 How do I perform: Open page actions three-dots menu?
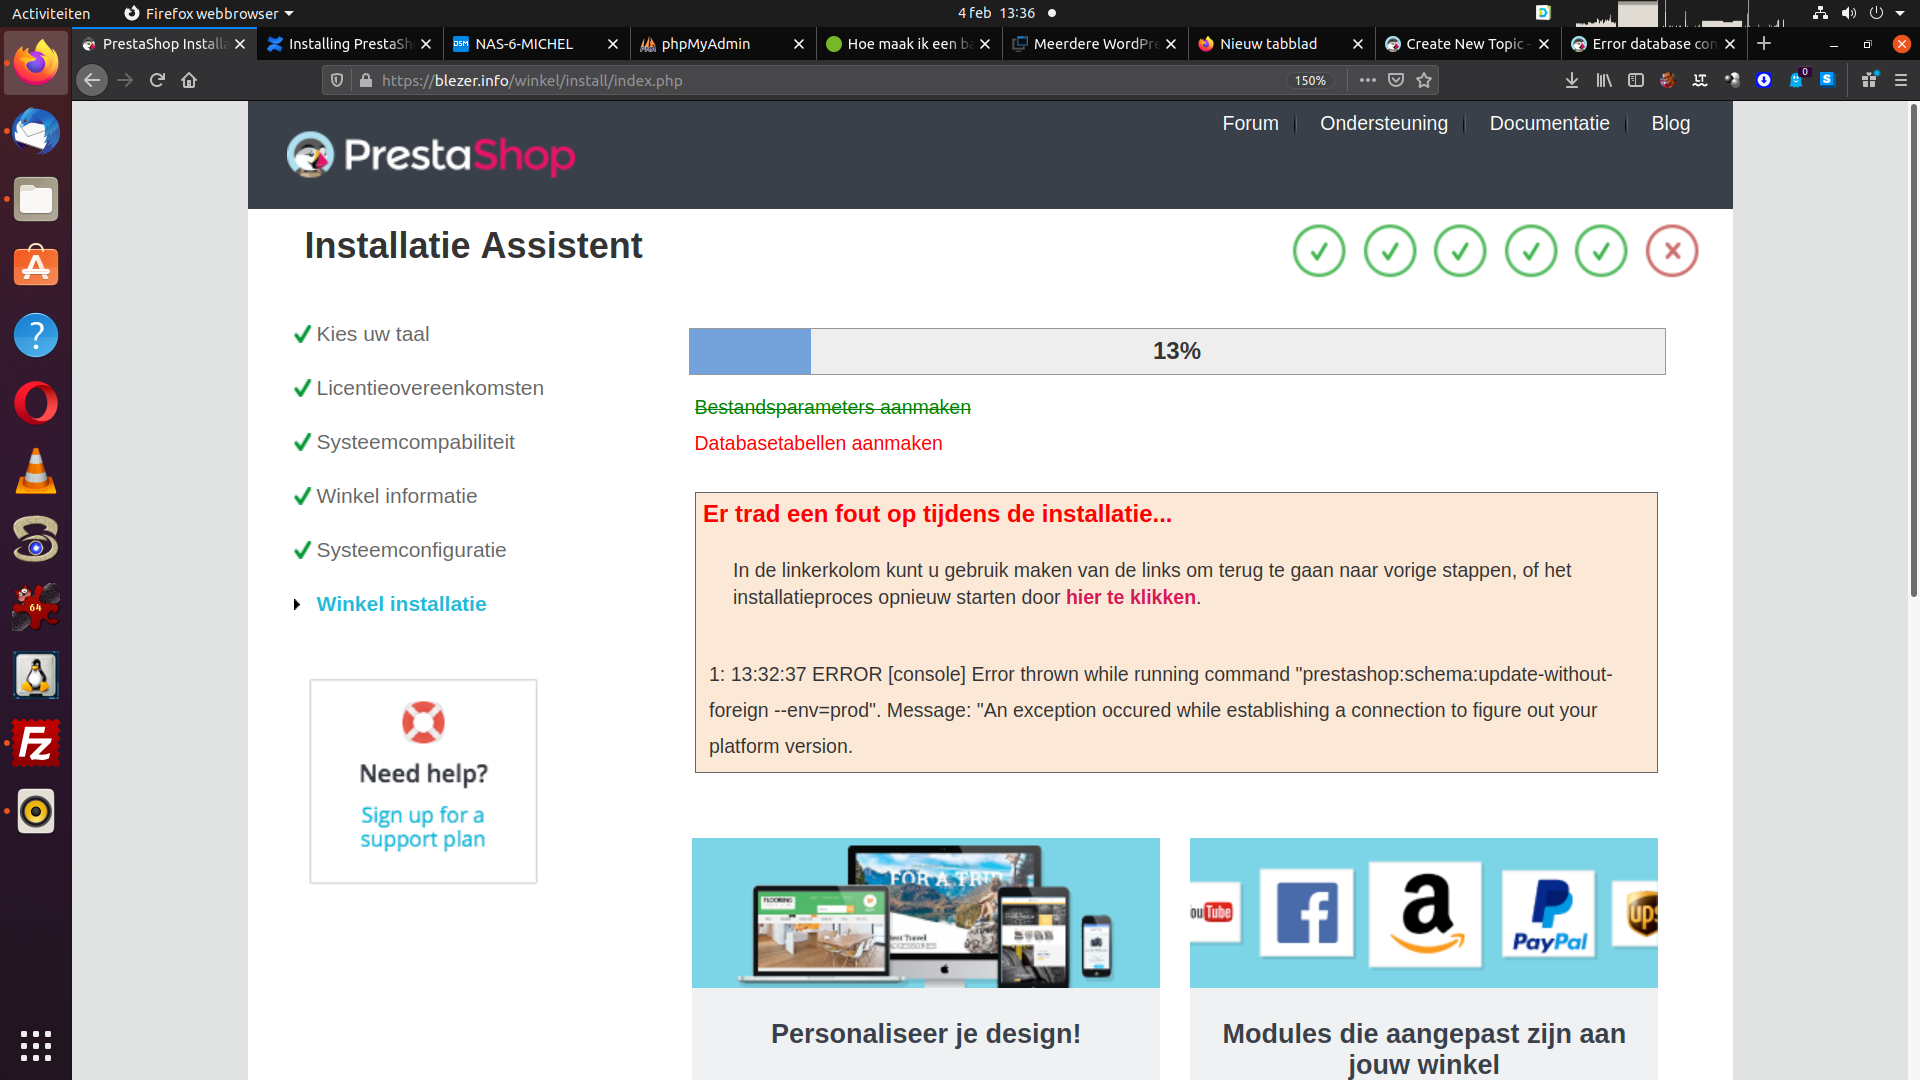coord(1367,80)
